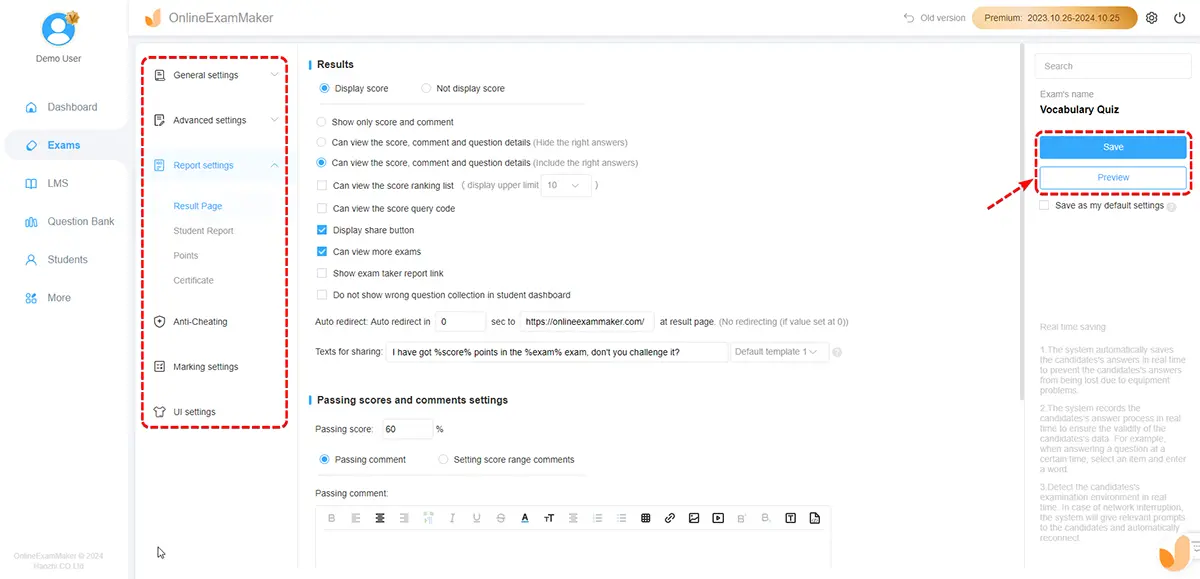Apply strikethrough formatting in editor toolbar
1200x579 pixels.
[501, 518]
